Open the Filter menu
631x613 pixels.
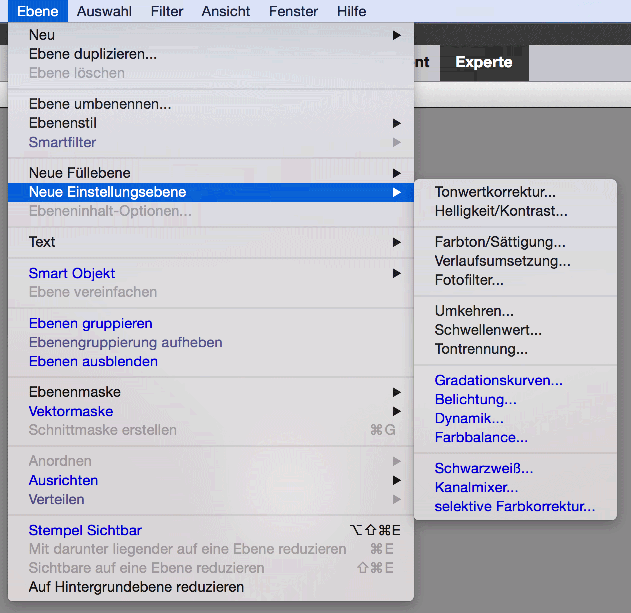pos(167,12)
